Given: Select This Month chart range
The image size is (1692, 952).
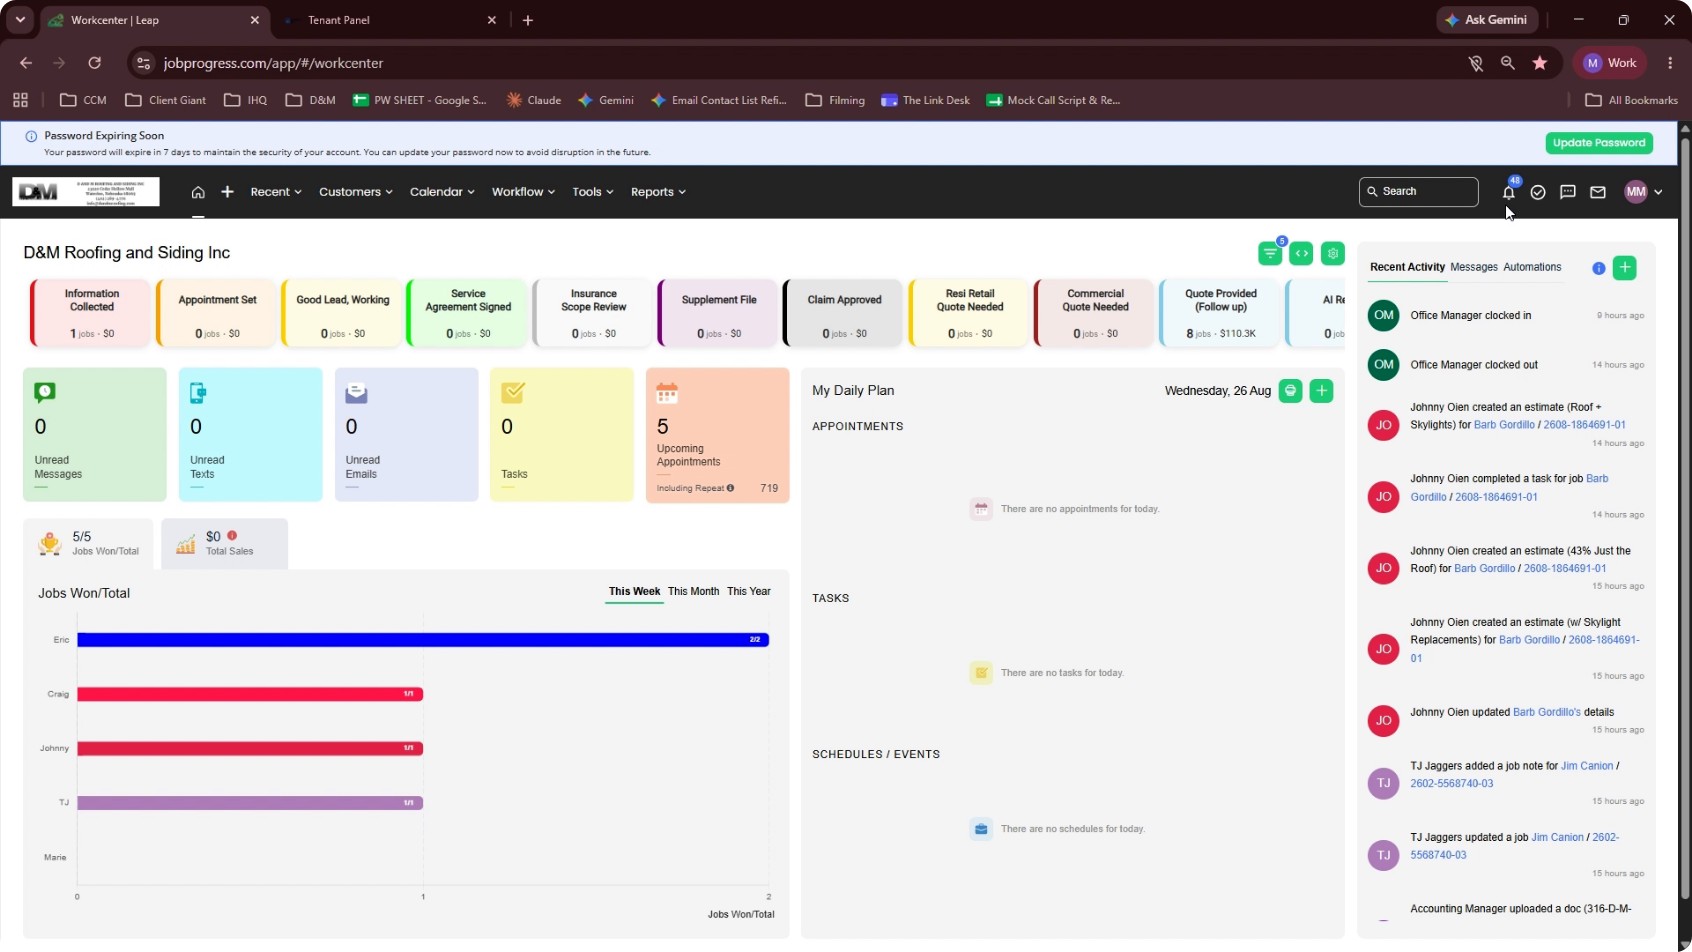Looking at the screenshot, I should pos(693,592).
